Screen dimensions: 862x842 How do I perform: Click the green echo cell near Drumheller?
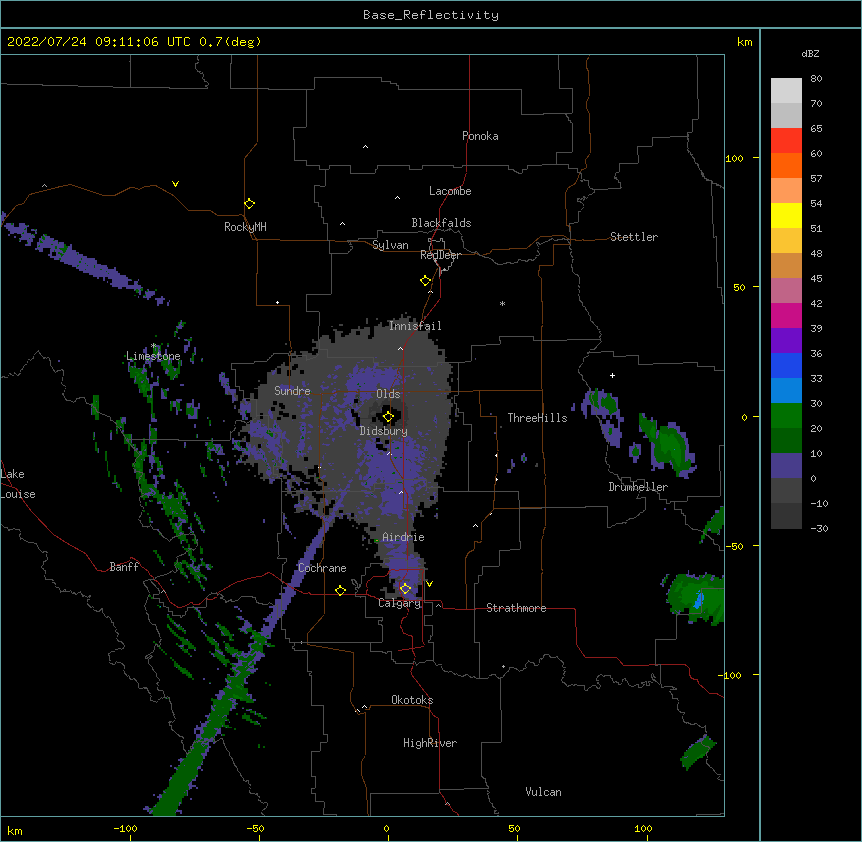(670, 446)
